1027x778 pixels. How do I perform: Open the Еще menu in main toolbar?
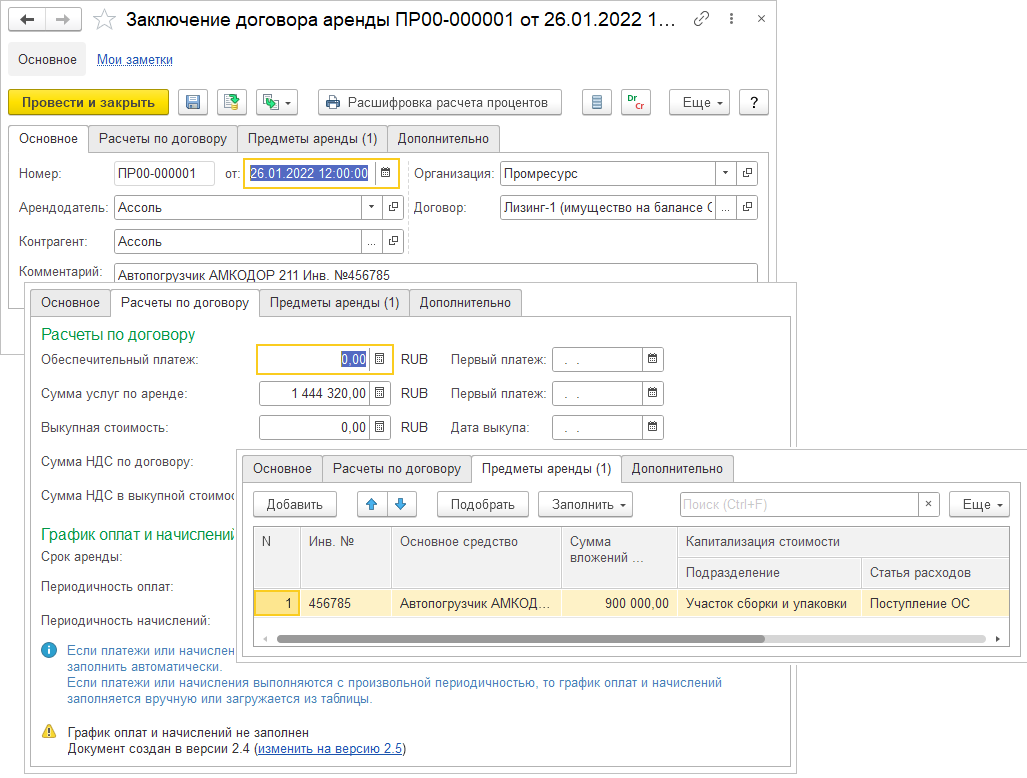(x=700, y=102)
